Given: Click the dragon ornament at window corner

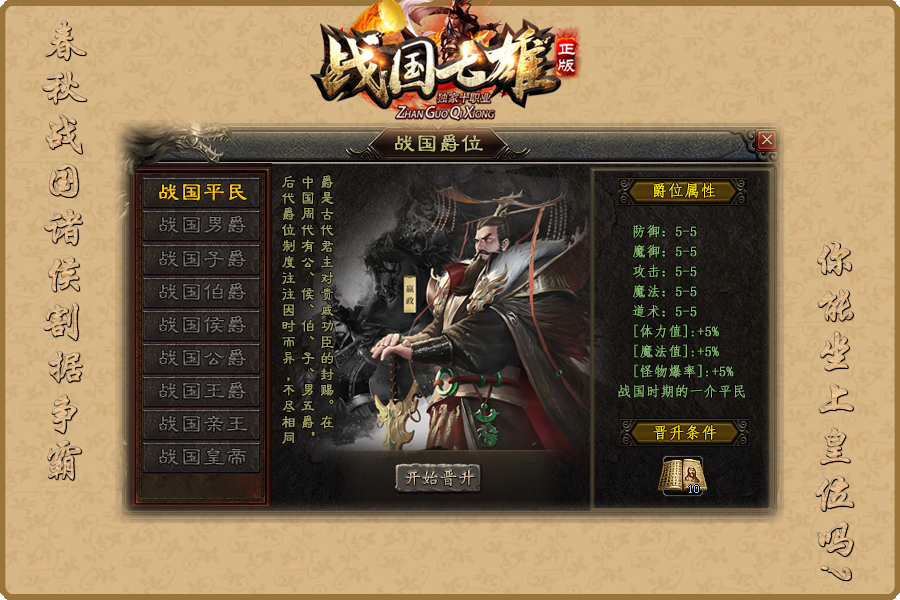Looking at the screenshot, I should tap(178, 144).
